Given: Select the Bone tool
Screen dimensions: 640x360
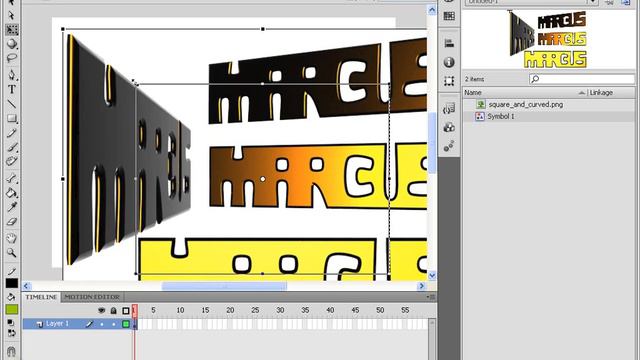Looking at the screenshot, I should (x=11, y=178).
